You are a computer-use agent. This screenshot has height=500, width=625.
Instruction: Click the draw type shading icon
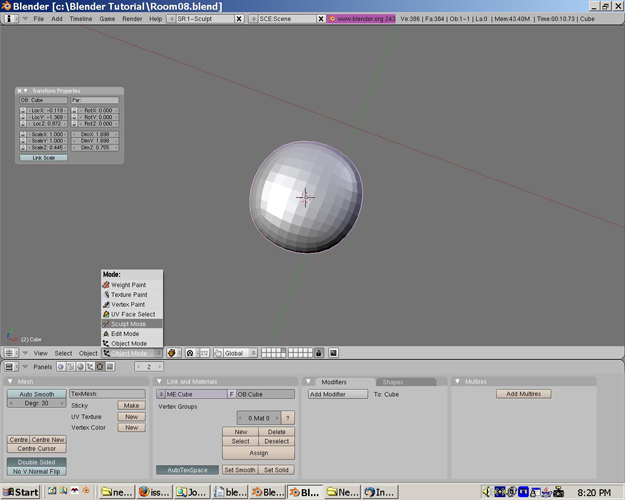click(x=172, y=353)
